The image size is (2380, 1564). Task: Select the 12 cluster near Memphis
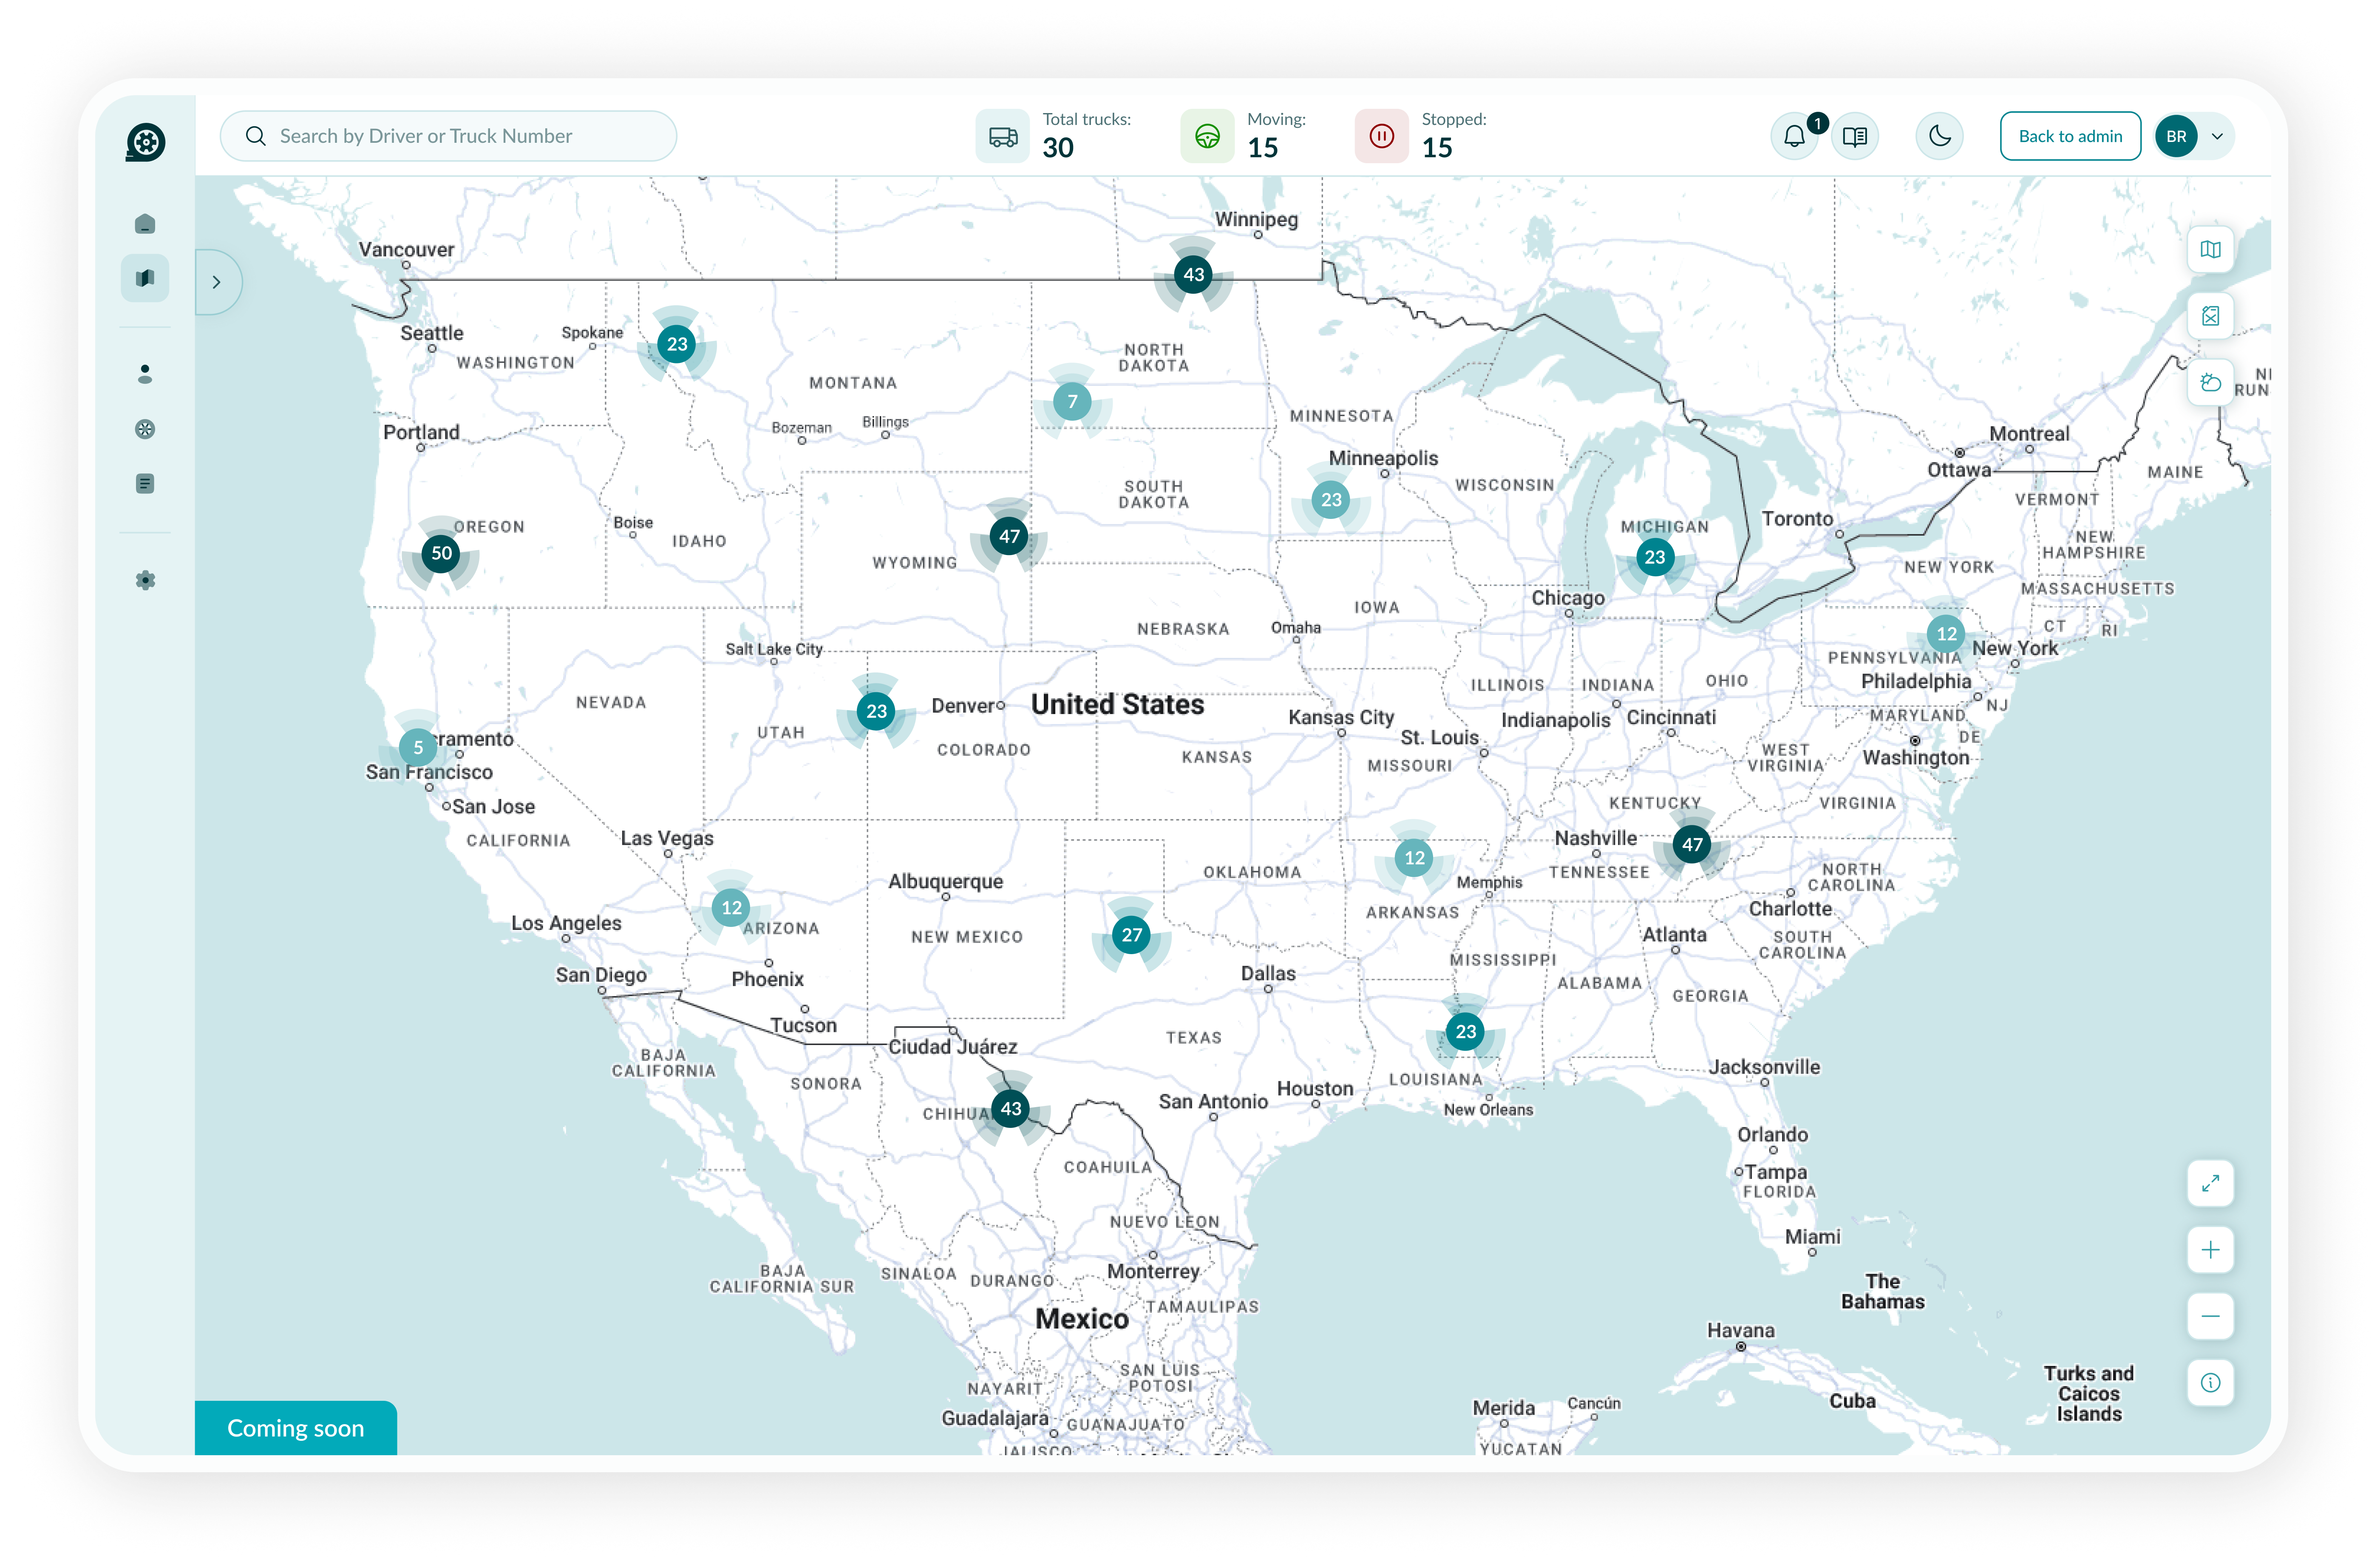point(1414,858)
